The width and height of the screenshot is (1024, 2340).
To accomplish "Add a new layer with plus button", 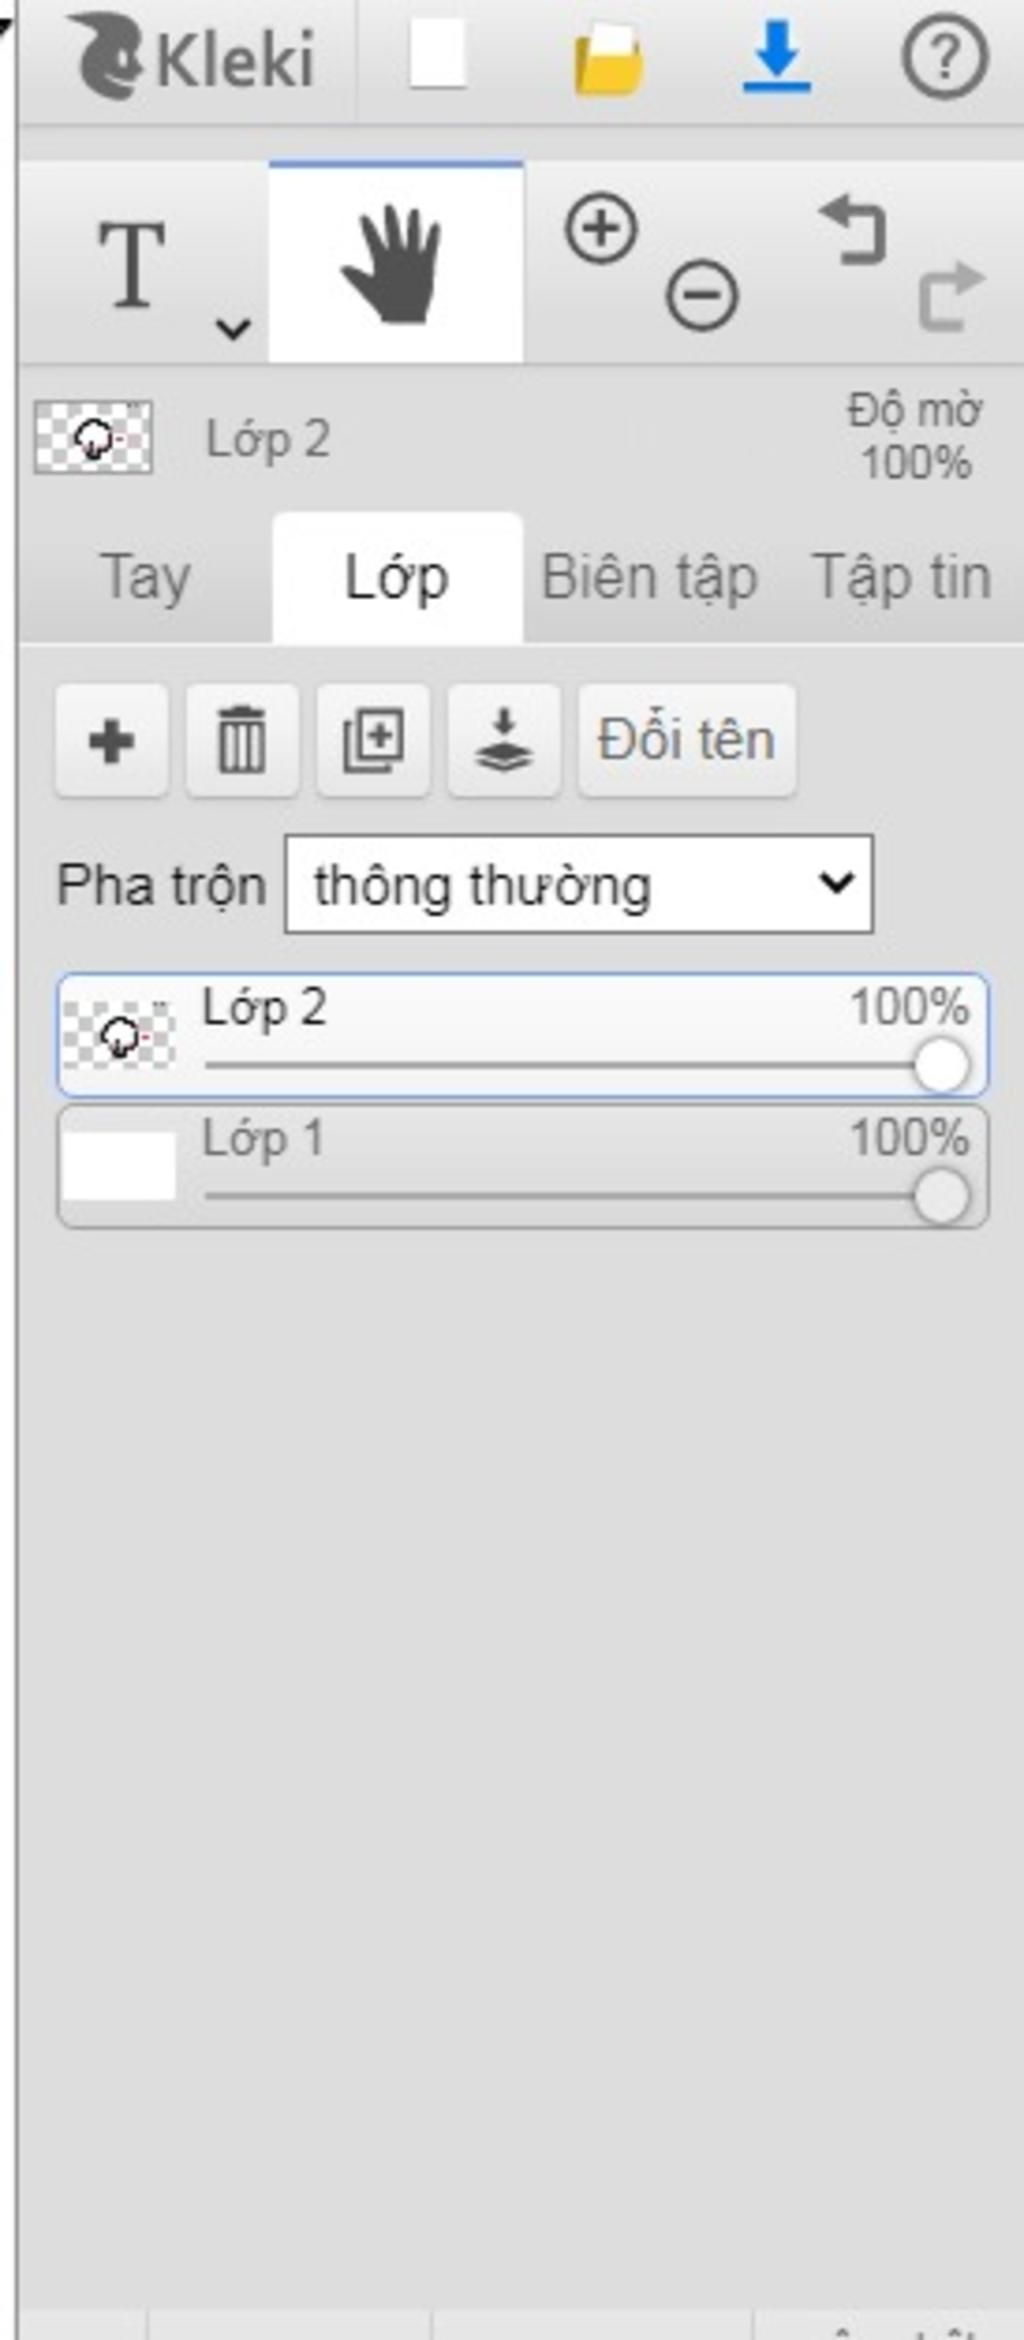I will [111, 741].
